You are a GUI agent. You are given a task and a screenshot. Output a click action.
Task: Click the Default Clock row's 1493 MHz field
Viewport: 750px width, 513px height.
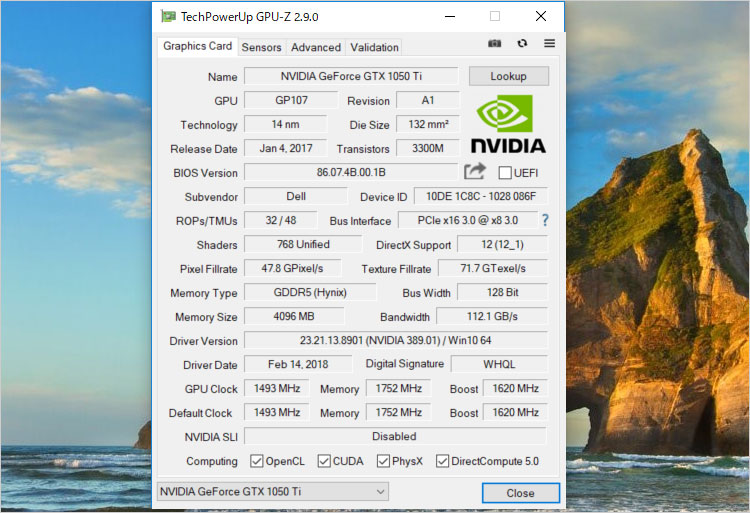click(276, 412)
